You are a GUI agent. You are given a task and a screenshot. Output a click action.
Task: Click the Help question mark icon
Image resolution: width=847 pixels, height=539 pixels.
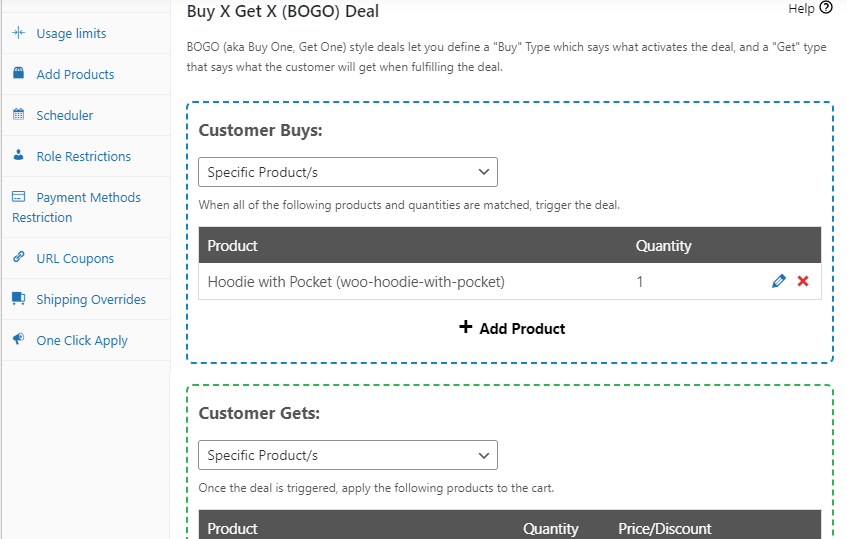click(x=825, y=8)
